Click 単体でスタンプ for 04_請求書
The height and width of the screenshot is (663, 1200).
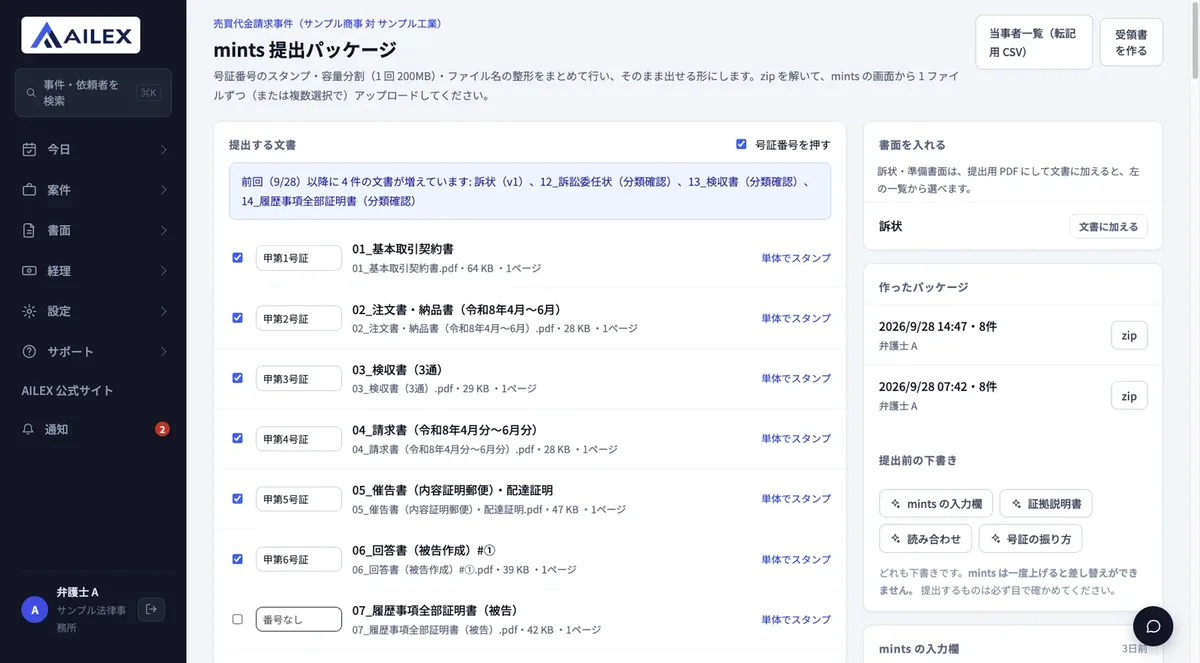pyautogui.click(x=796, y=438)
